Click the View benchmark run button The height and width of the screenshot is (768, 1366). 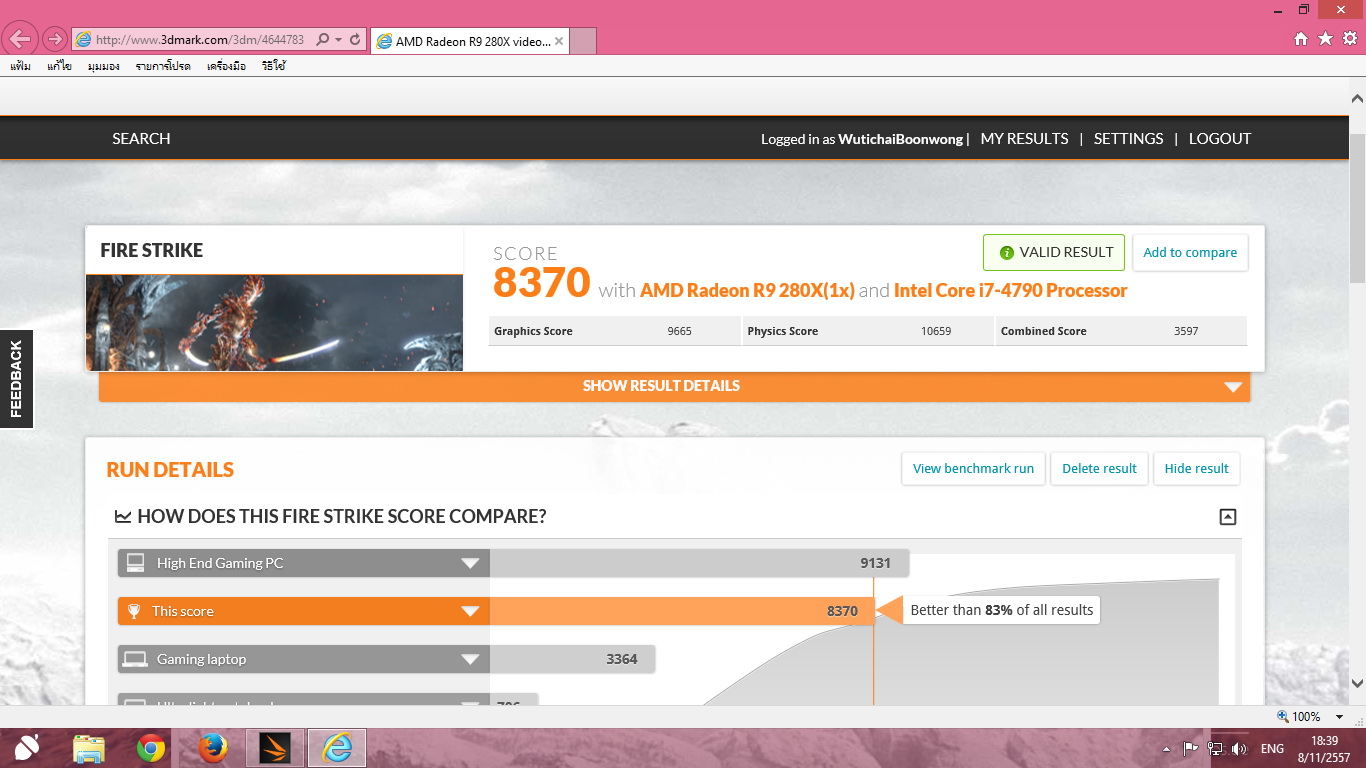(973, 469)
